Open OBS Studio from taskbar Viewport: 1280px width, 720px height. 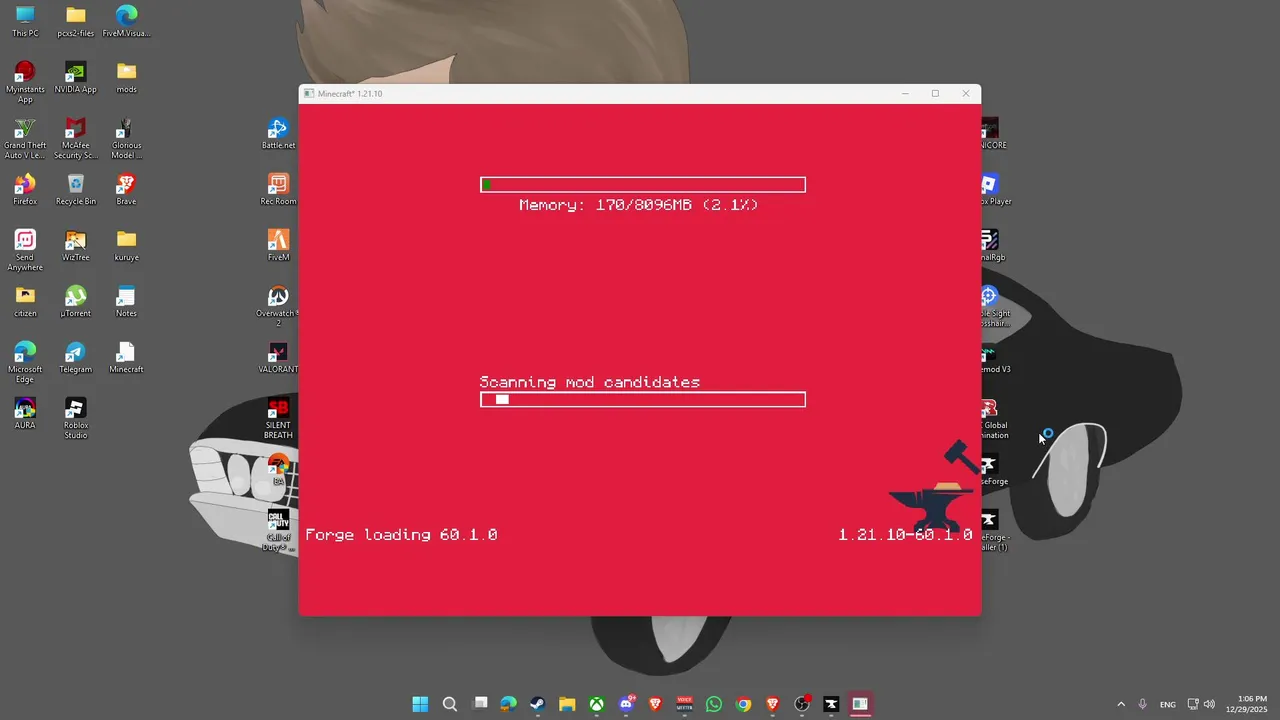click(x=802, y=704)
